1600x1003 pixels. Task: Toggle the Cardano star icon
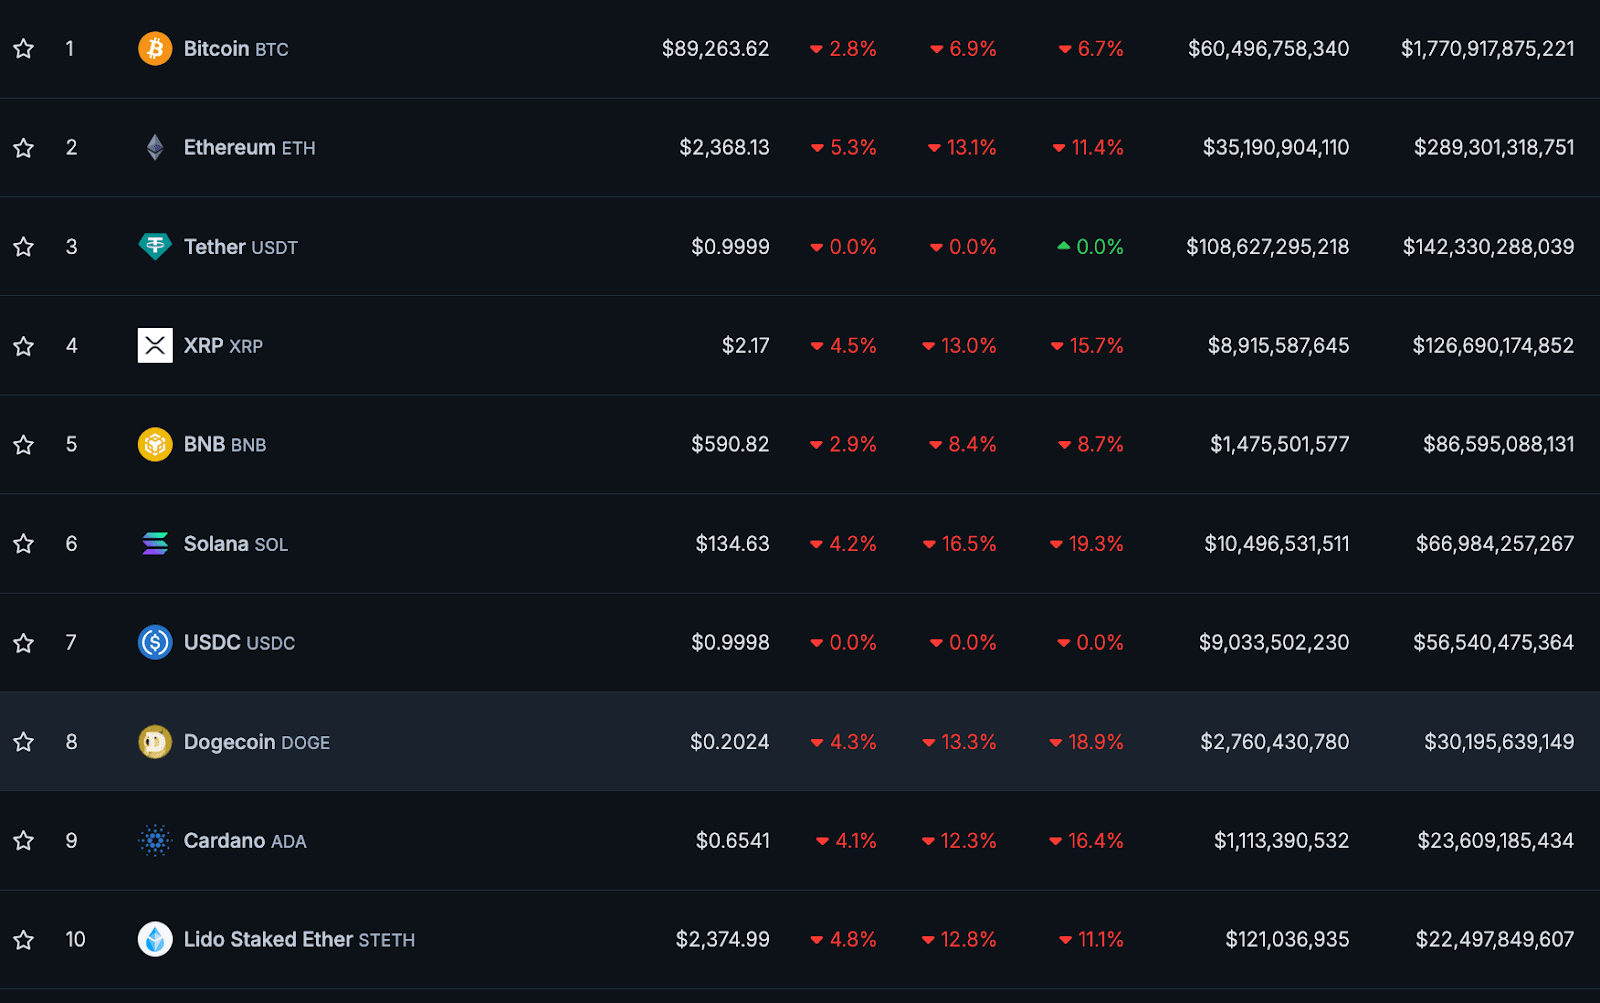pos(24,841)
